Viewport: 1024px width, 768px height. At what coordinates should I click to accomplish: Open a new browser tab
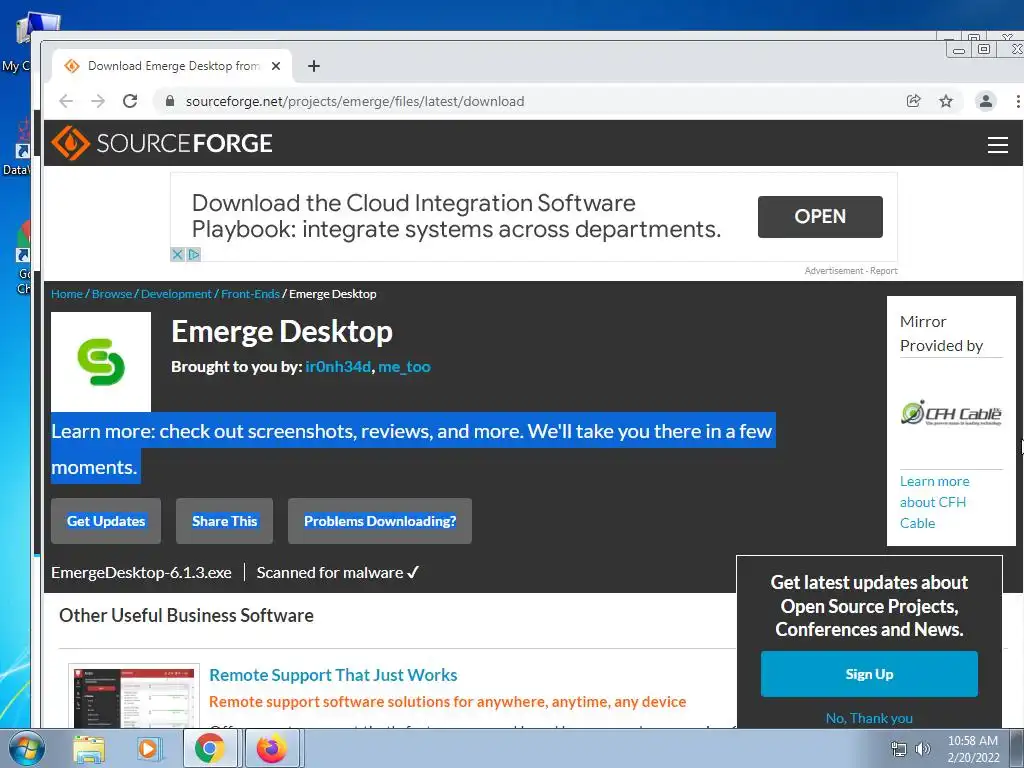click(313, 66)
